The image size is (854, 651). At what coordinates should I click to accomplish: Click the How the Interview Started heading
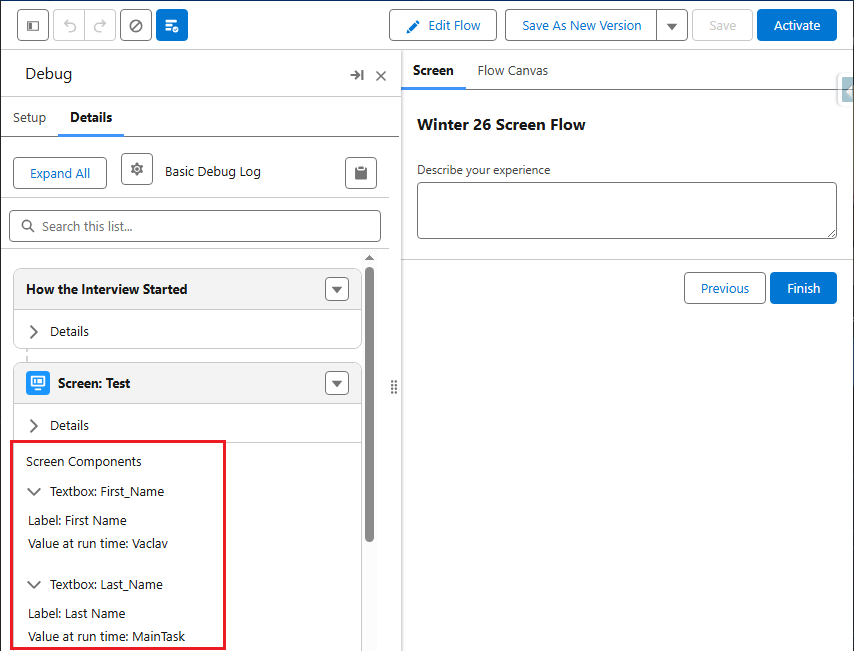pos(107,289)
